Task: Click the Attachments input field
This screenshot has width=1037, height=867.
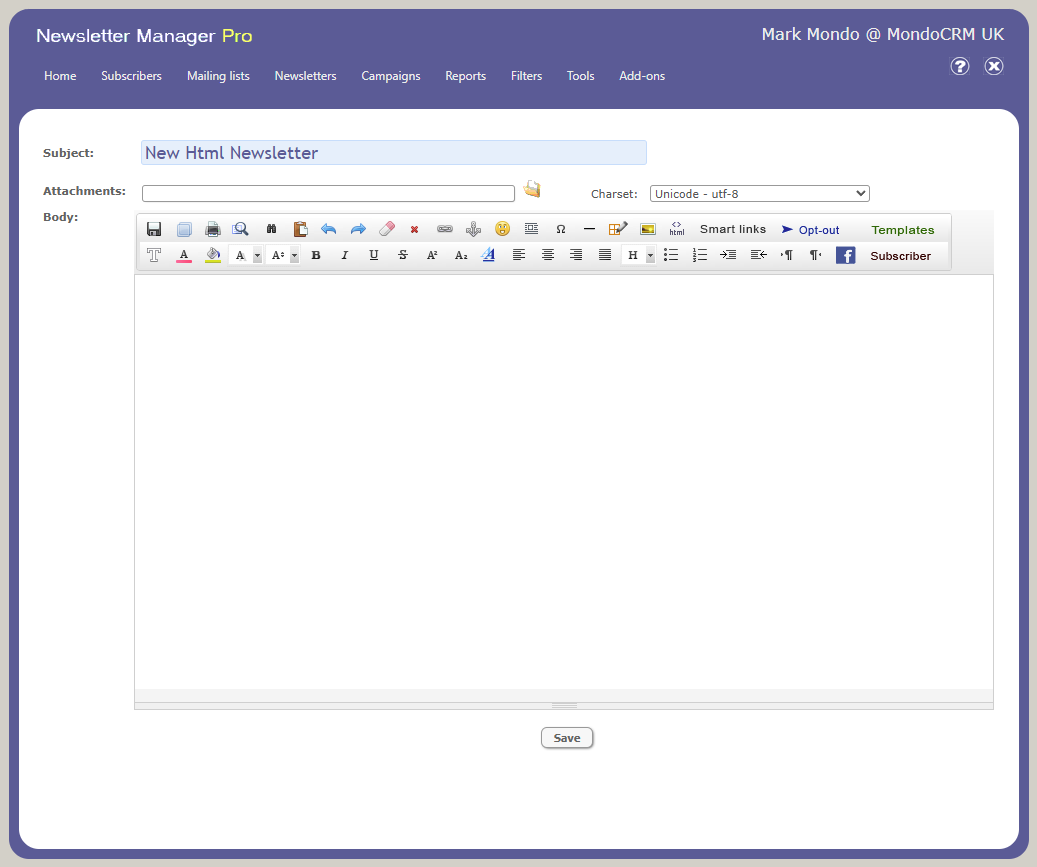Action: [328, 193]
